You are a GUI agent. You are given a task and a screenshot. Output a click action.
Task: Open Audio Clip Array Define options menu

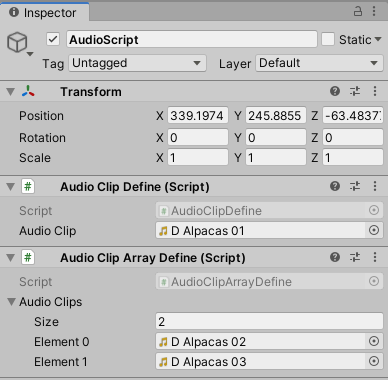(375, 257)
